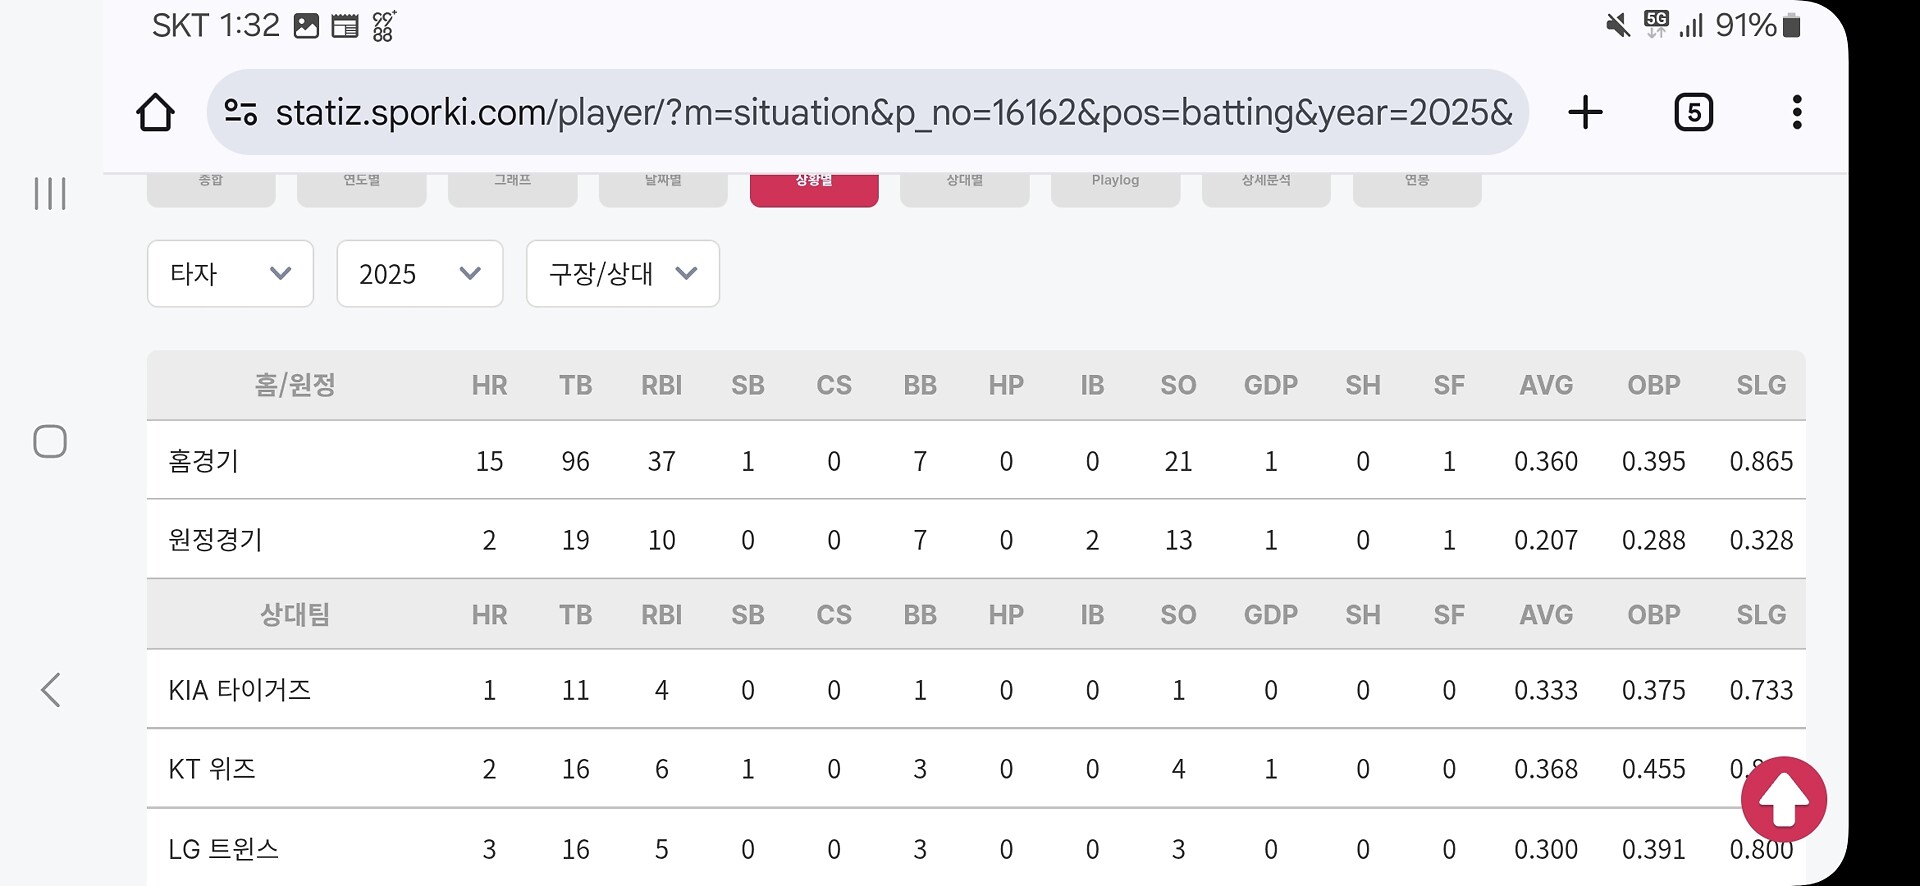Tap the site info icon in address bar
Image resolution: width=1920 pixels, height=886 pixels.
click(x=240, y=112)
